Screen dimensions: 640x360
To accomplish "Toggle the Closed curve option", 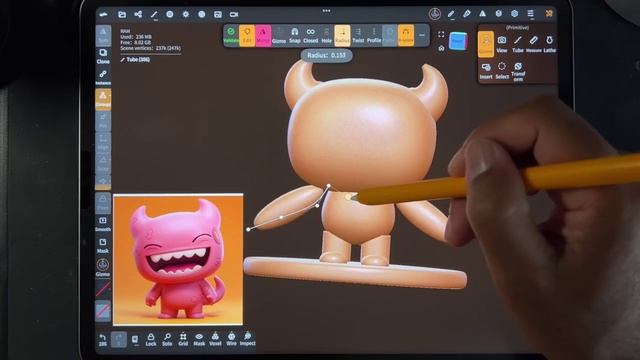I will click(x=311, y=36).
